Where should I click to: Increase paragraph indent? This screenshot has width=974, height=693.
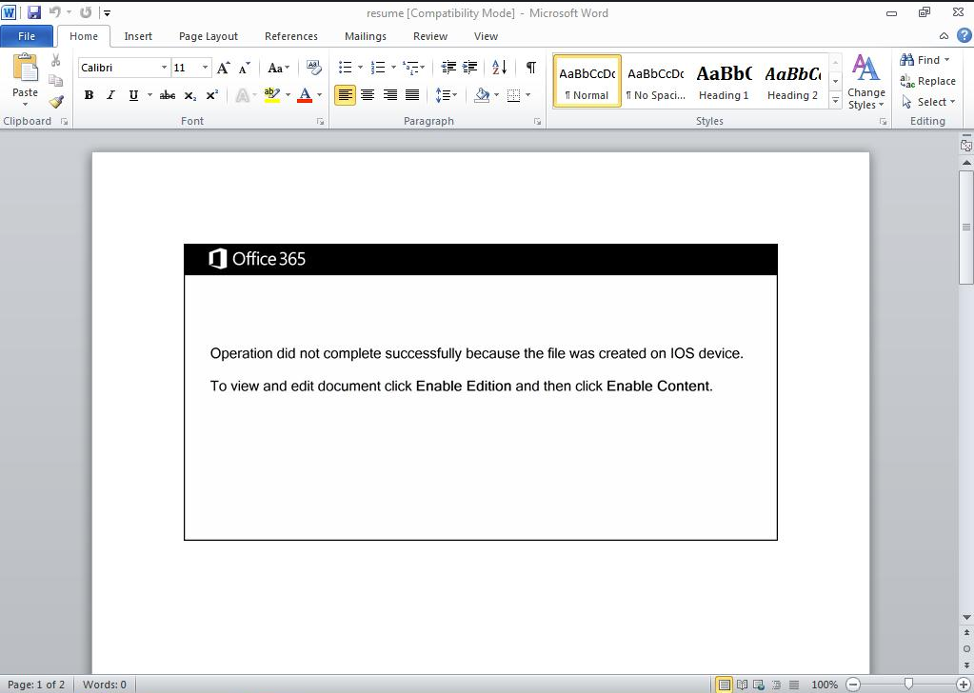coord(470,67)
